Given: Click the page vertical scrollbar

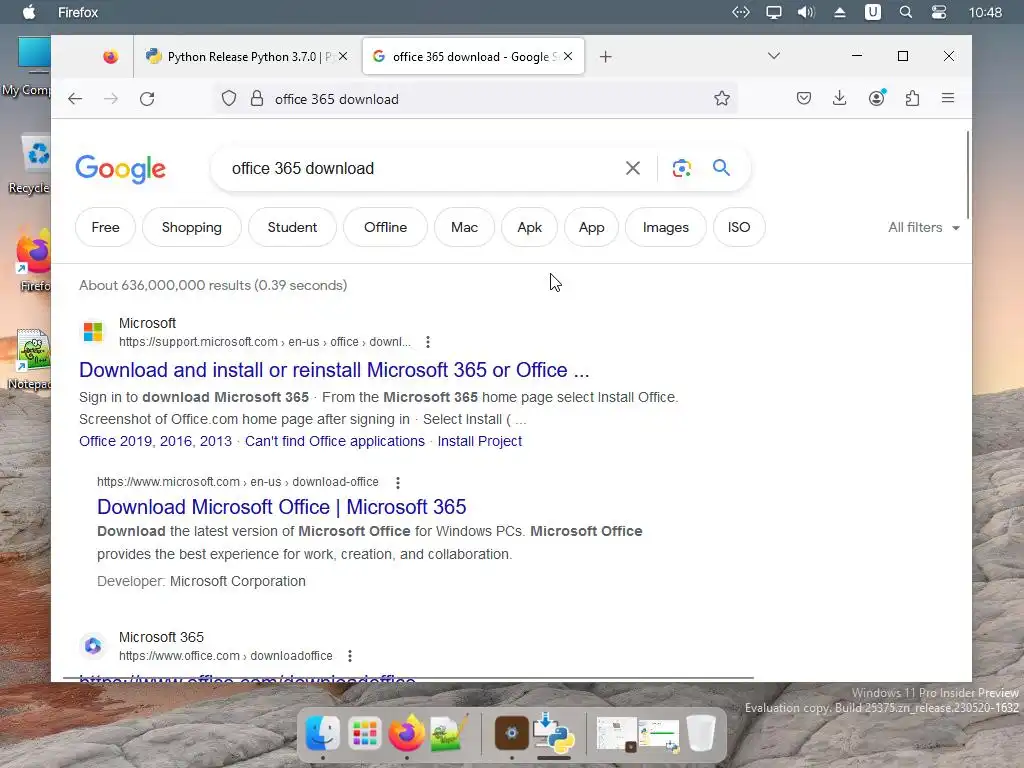Looking at the screenshot, I should (x=968, y=175).
